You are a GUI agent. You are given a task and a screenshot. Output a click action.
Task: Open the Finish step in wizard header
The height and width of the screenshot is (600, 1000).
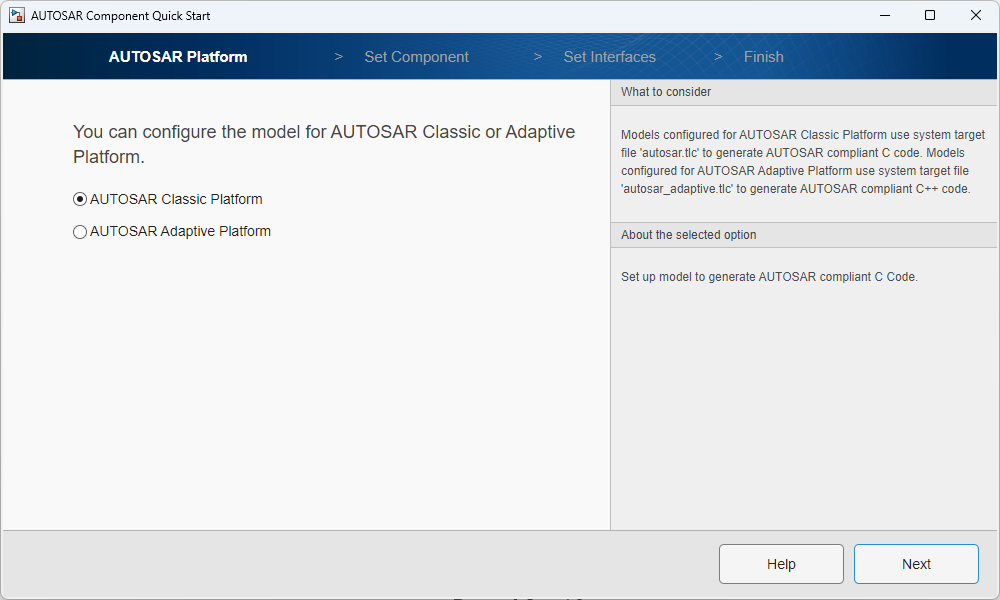pos(763,57)
